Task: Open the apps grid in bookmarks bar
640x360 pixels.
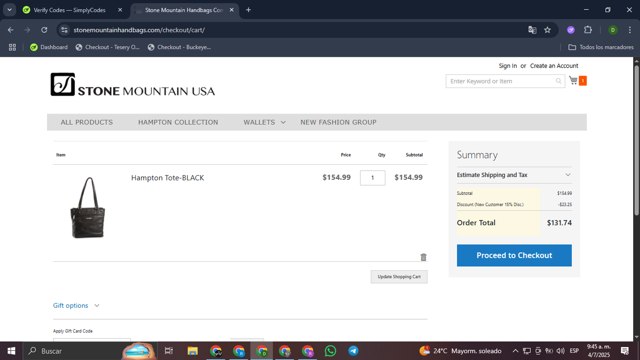Action: (x=12, y=47)
